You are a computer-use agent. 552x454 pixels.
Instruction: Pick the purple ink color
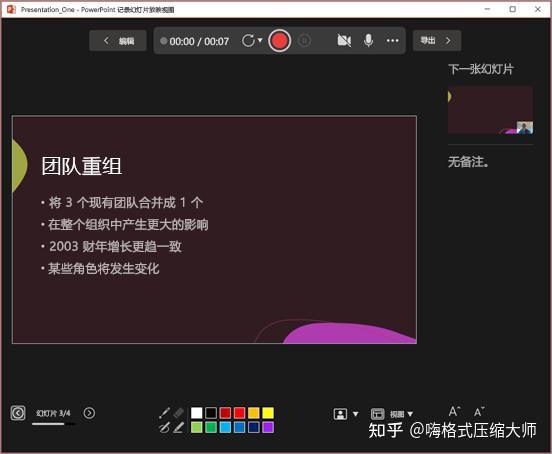(268, 427)
